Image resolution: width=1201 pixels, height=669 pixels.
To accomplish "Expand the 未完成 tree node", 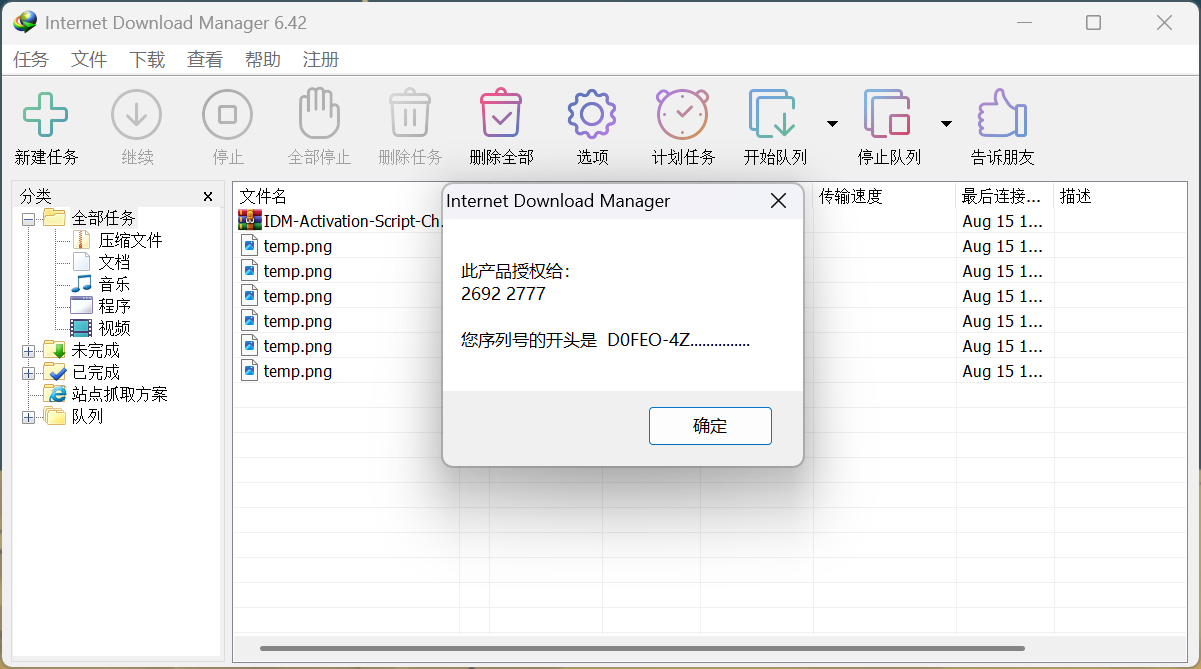I will (28, 351).
